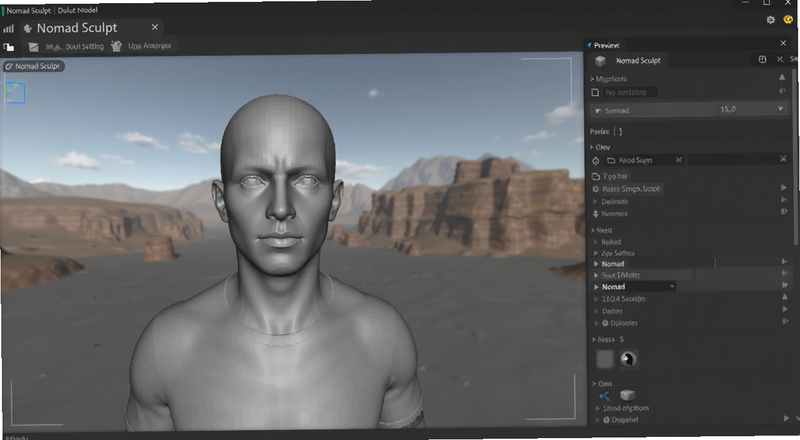Select the gray square material swatch
This screenshot has width=800, height=440.
point(605,359)
